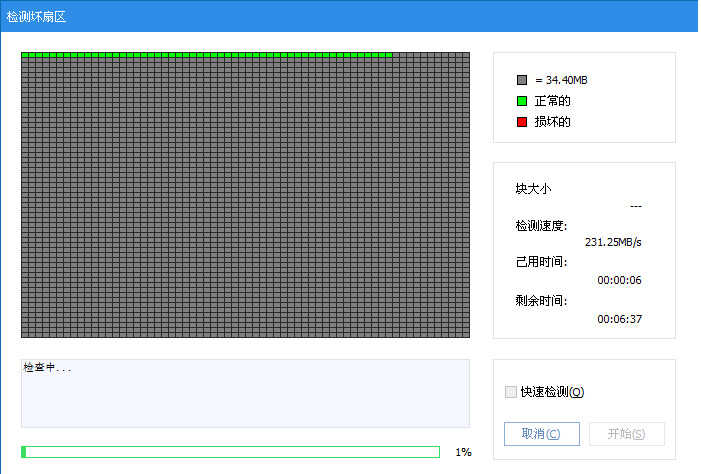Click the = 34.40MB block size text
This screenshot has width=701, height=474.
pos(561,80)
